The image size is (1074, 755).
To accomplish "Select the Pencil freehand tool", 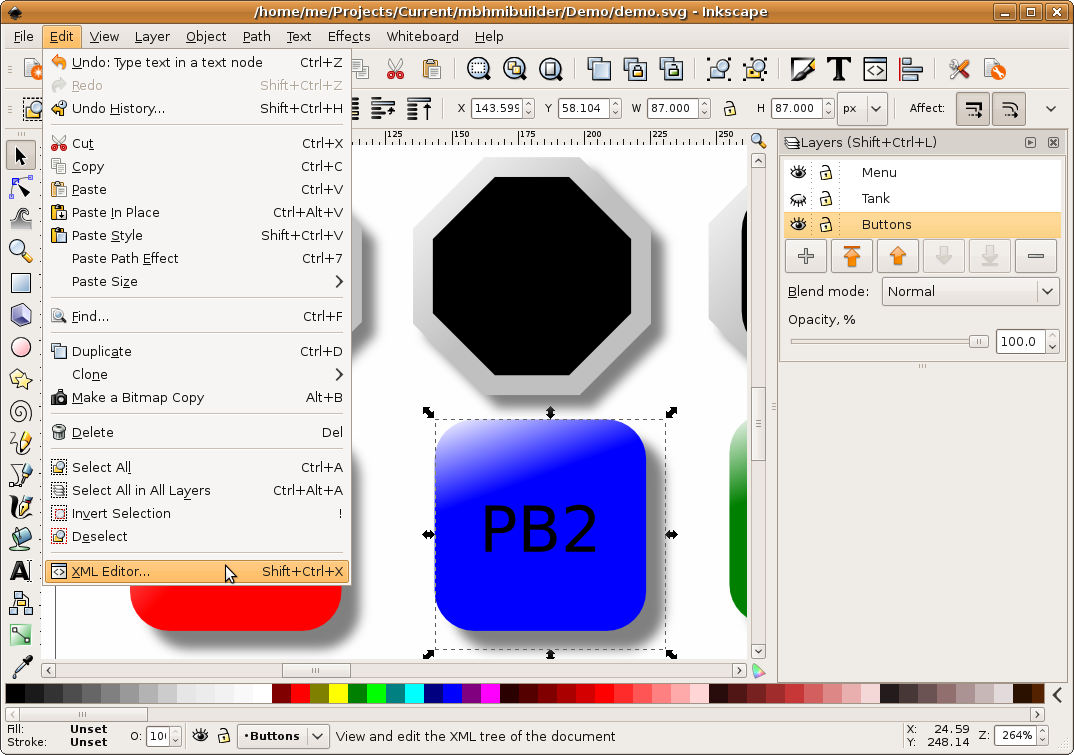I will pos(21,443).
